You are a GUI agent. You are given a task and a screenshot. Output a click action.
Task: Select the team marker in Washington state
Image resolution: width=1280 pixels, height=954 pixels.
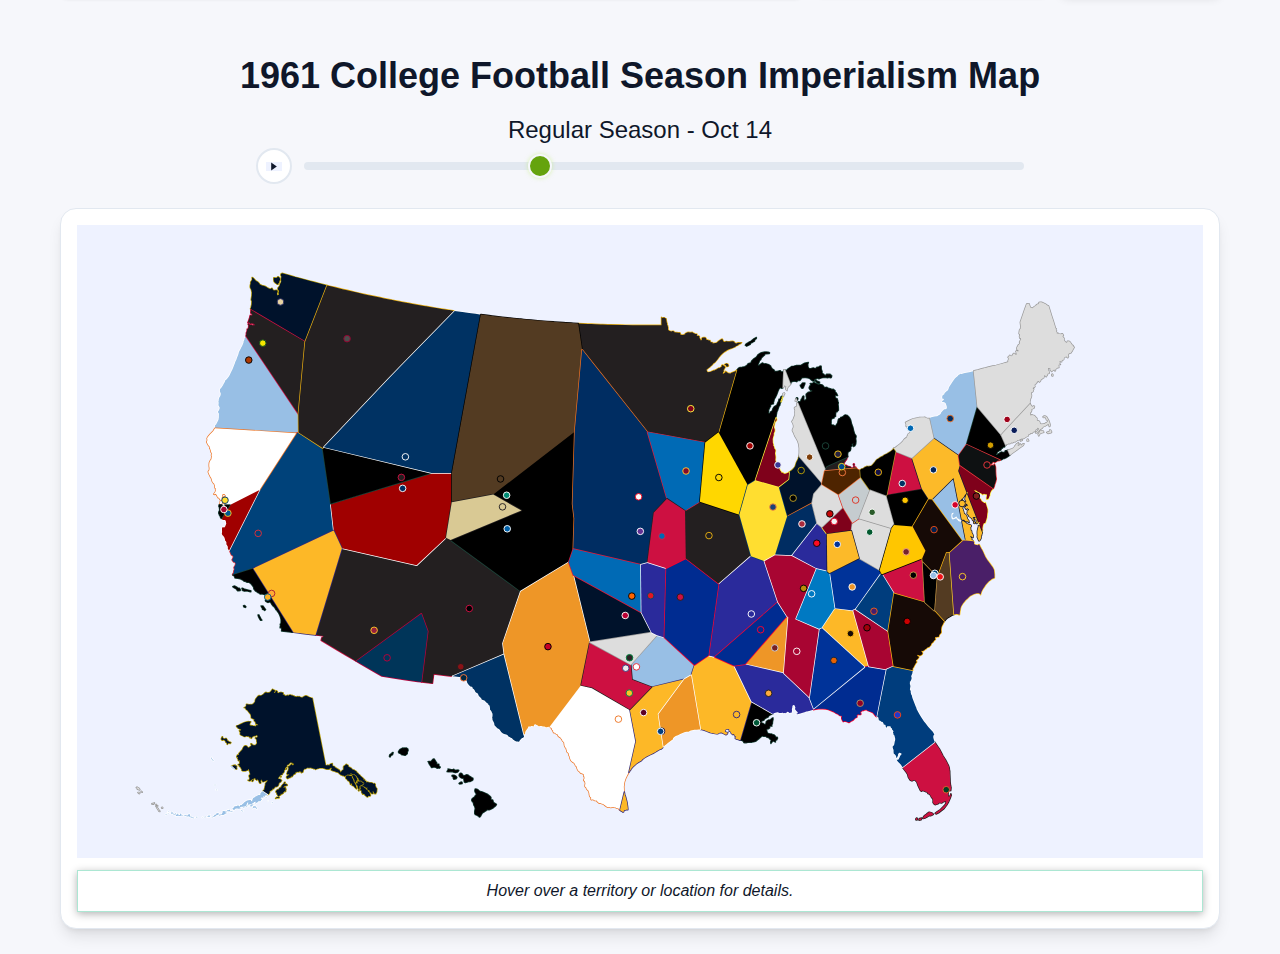280,302
